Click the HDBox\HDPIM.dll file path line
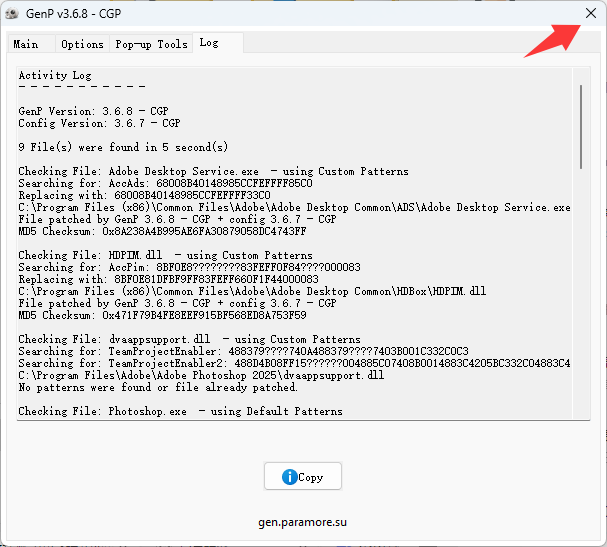 tap(252, 291)
